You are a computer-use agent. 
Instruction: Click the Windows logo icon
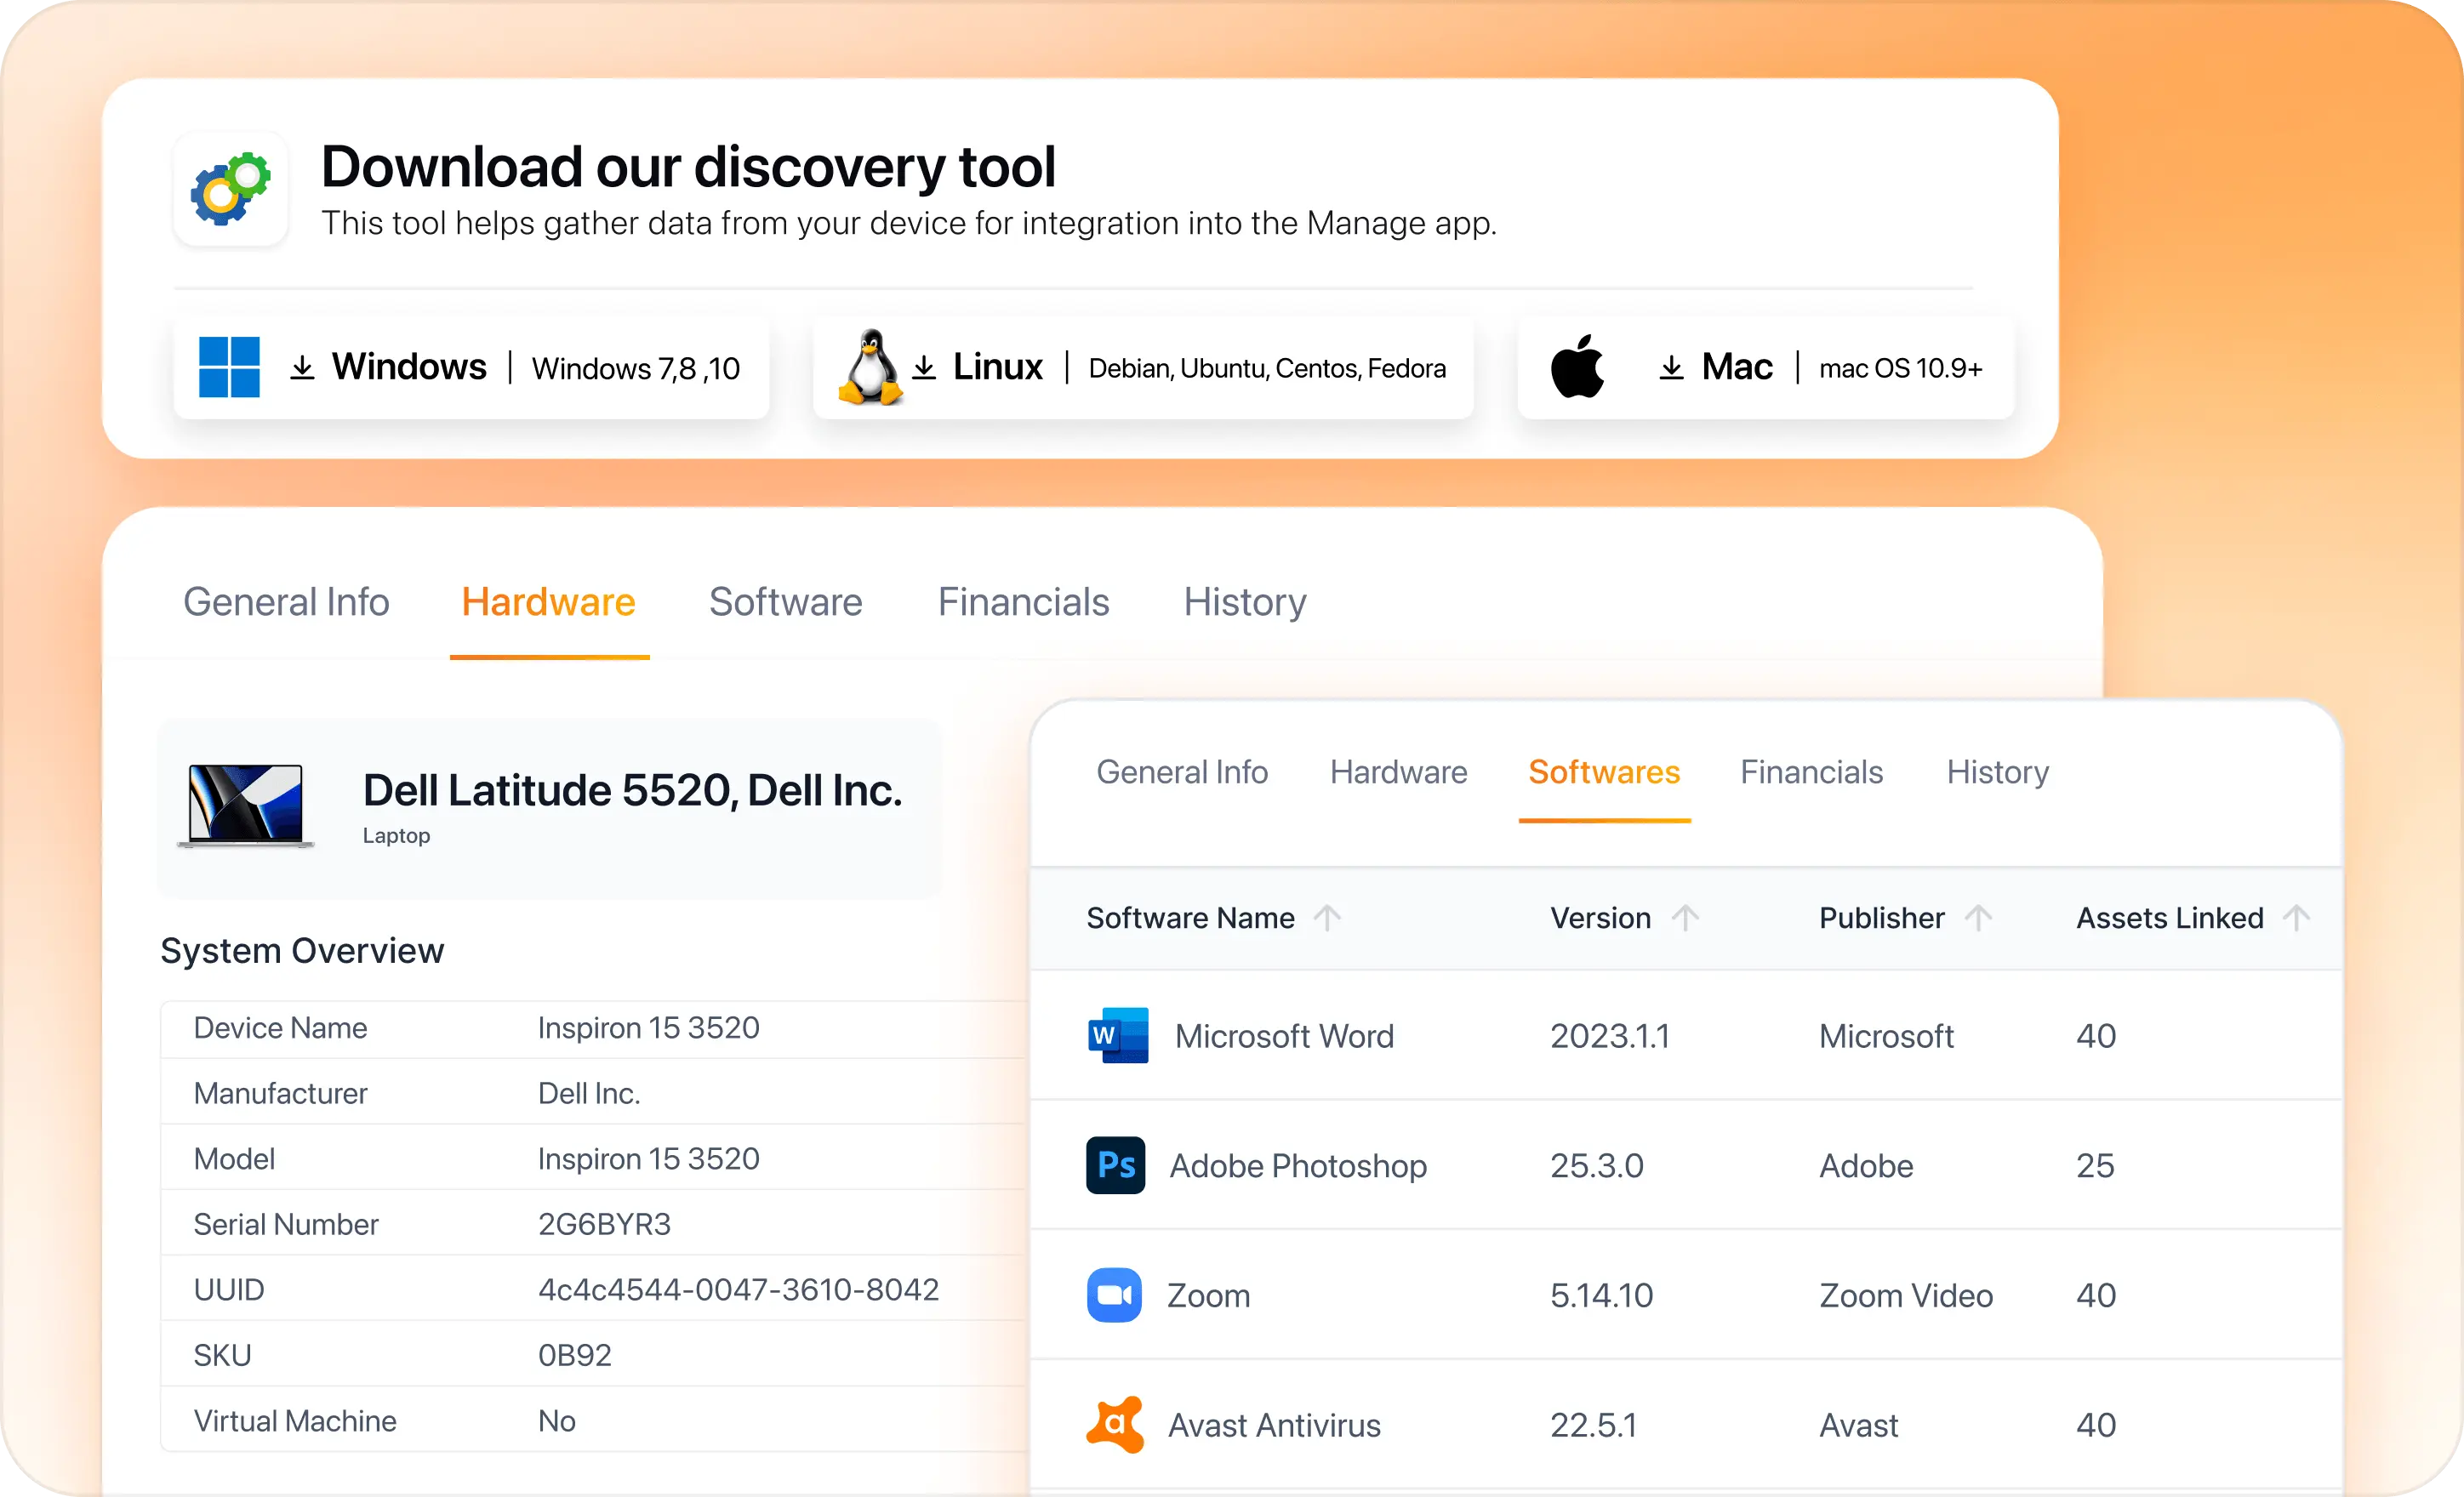point(229,367)
